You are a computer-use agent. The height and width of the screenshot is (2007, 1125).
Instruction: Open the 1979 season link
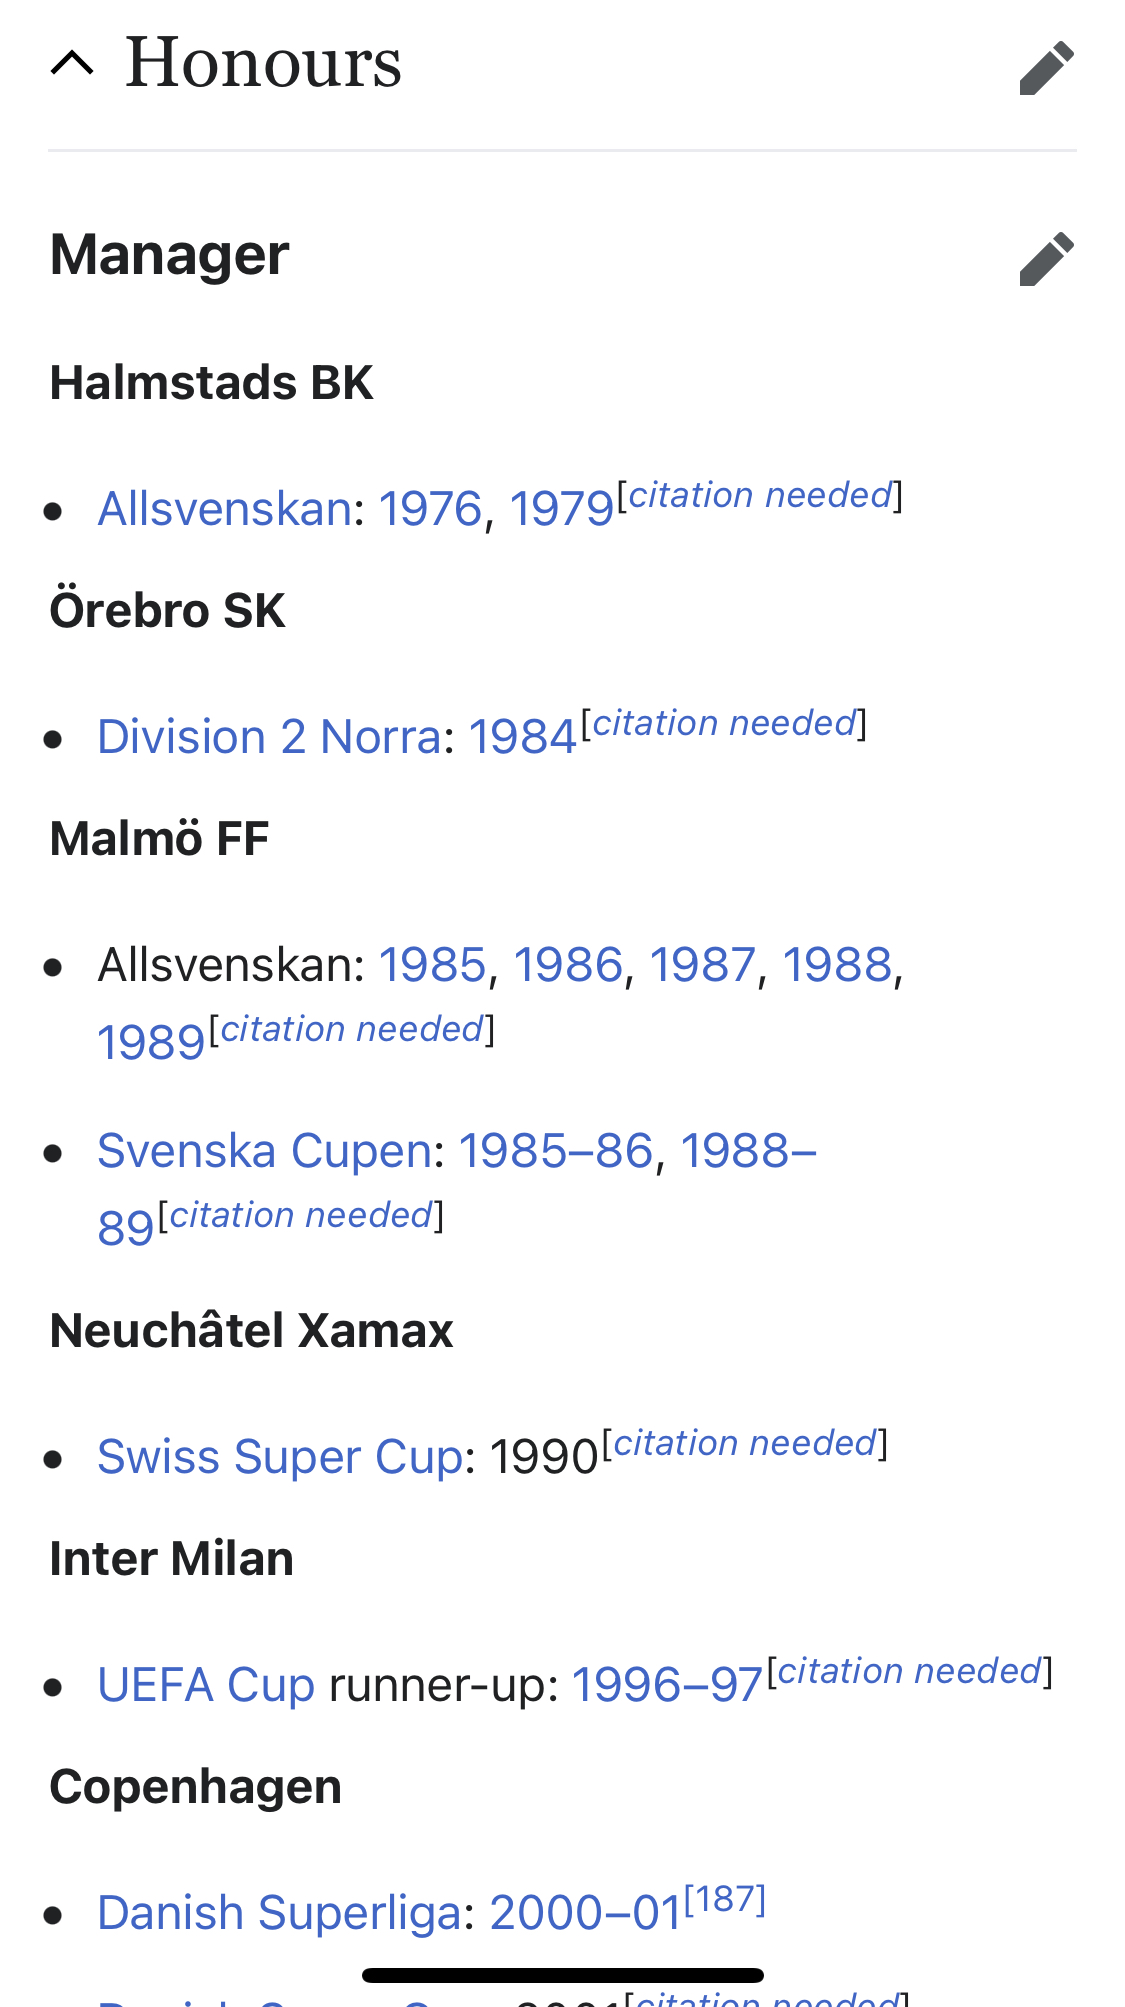point(561,509)
